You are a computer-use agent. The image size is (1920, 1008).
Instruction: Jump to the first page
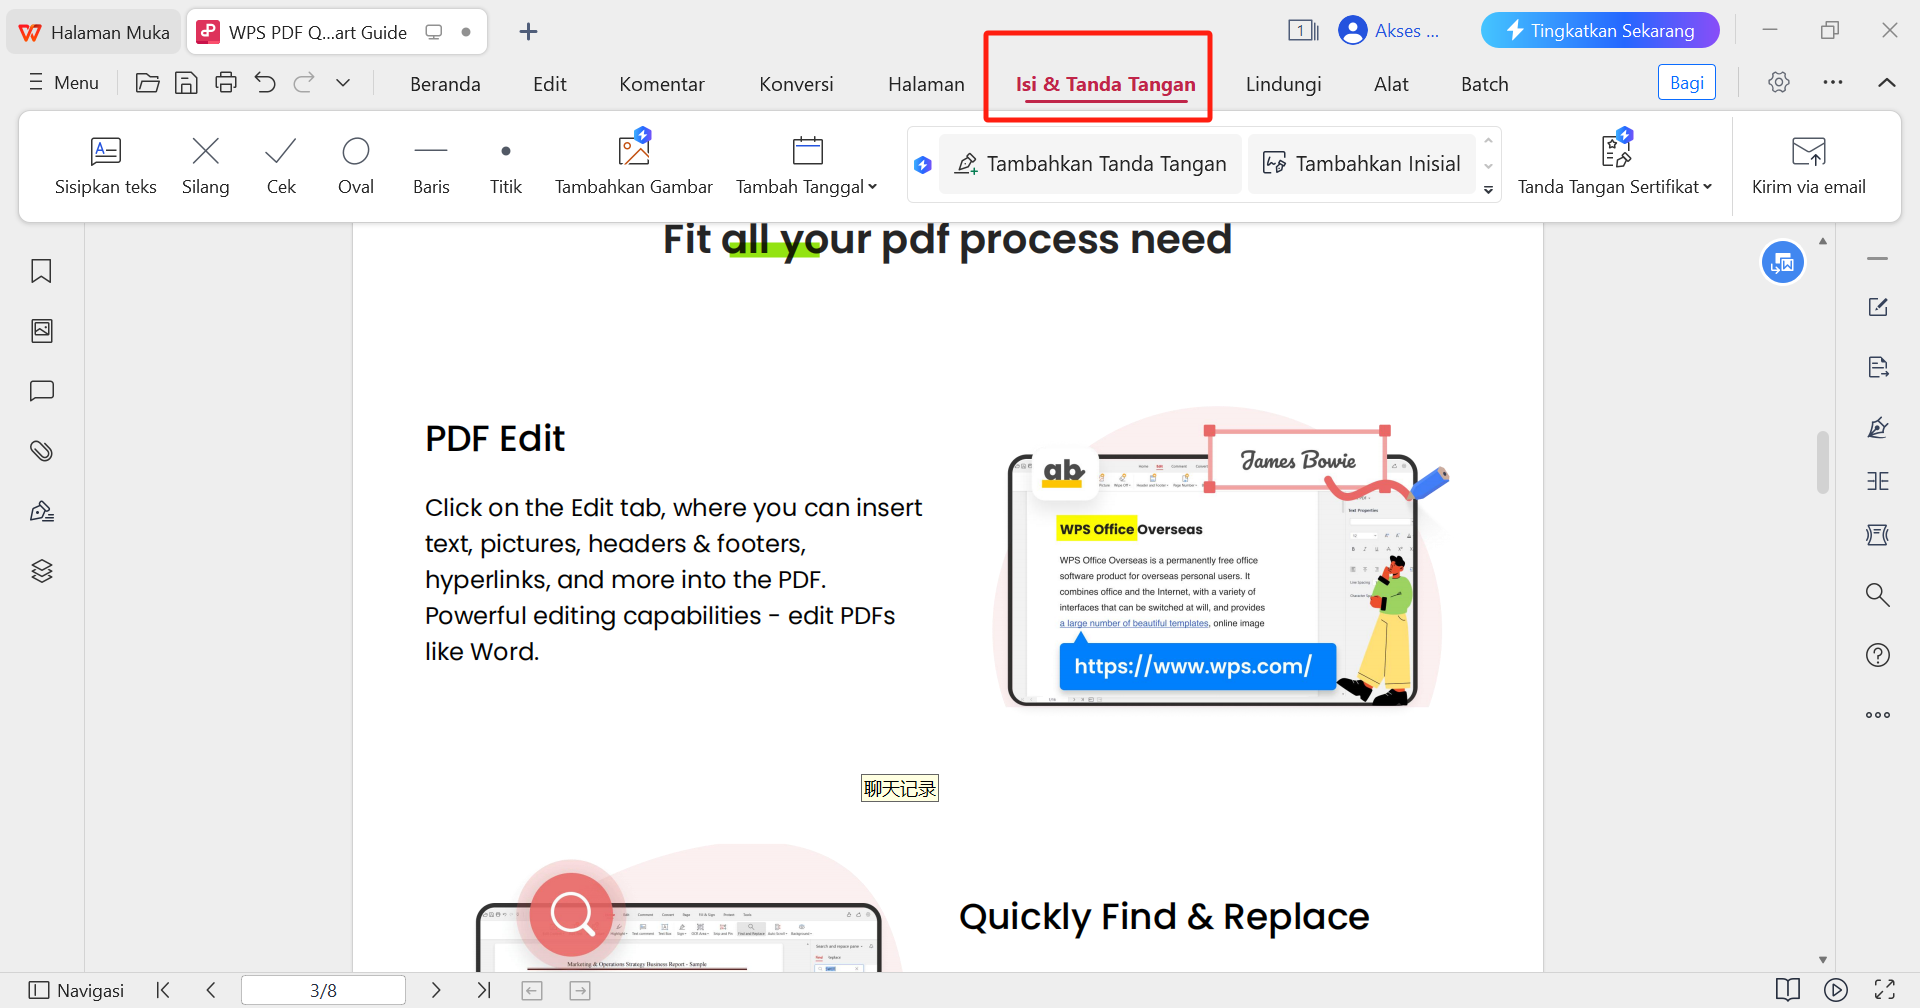(163, 990)
